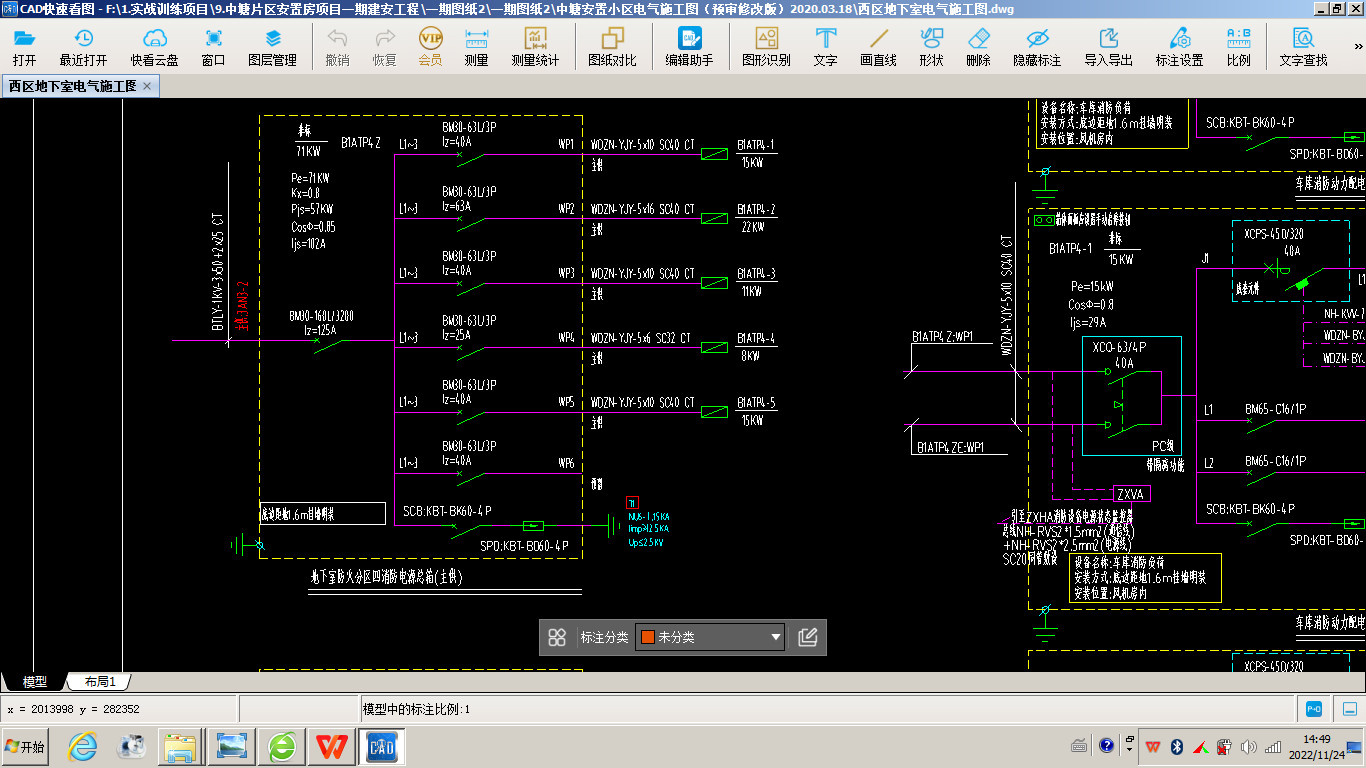Toggle 隐藏标注 hide annotations
Viewport: 1366px width, 768px height.
pos(1037,47)
